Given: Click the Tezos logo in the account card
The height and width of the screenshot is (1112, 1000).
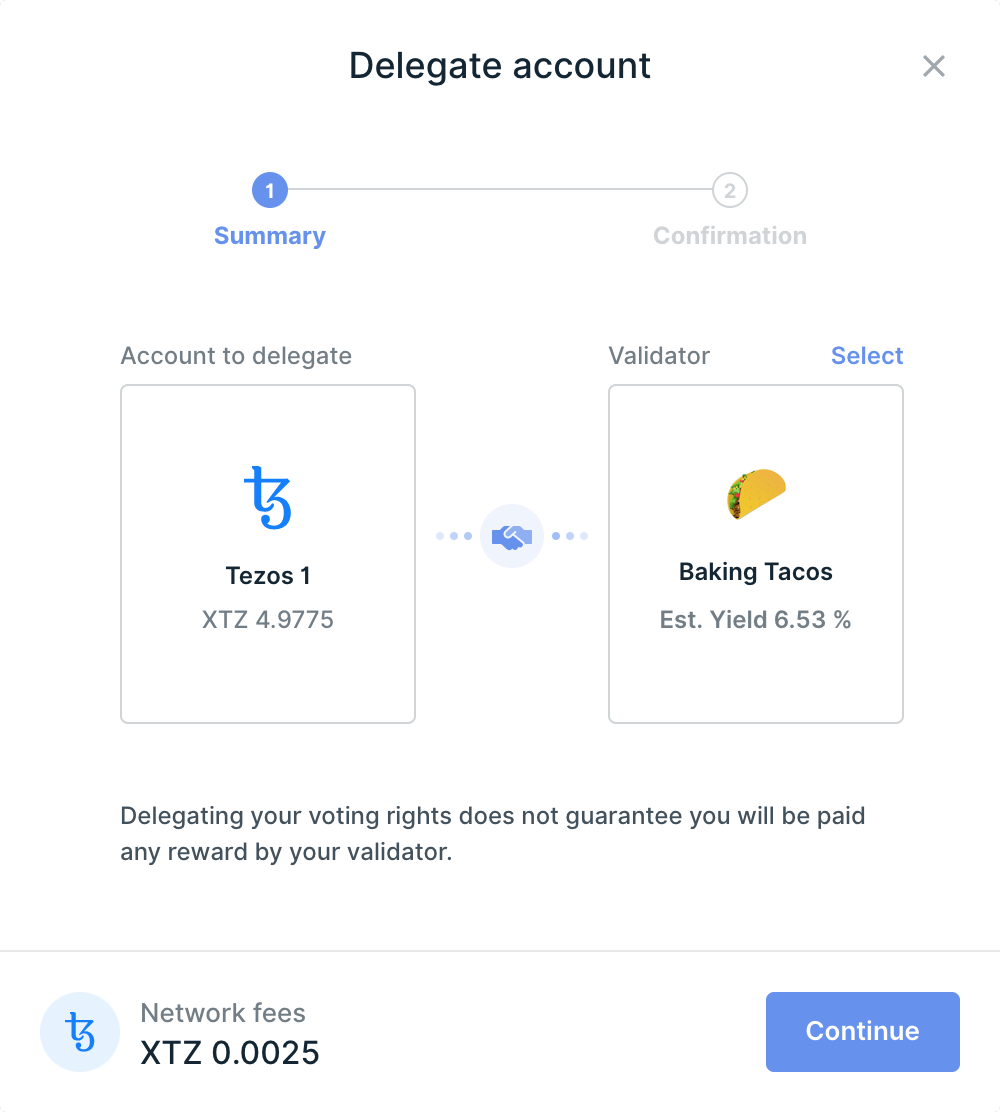Looking at the screenshot, I should pos(268,497).
